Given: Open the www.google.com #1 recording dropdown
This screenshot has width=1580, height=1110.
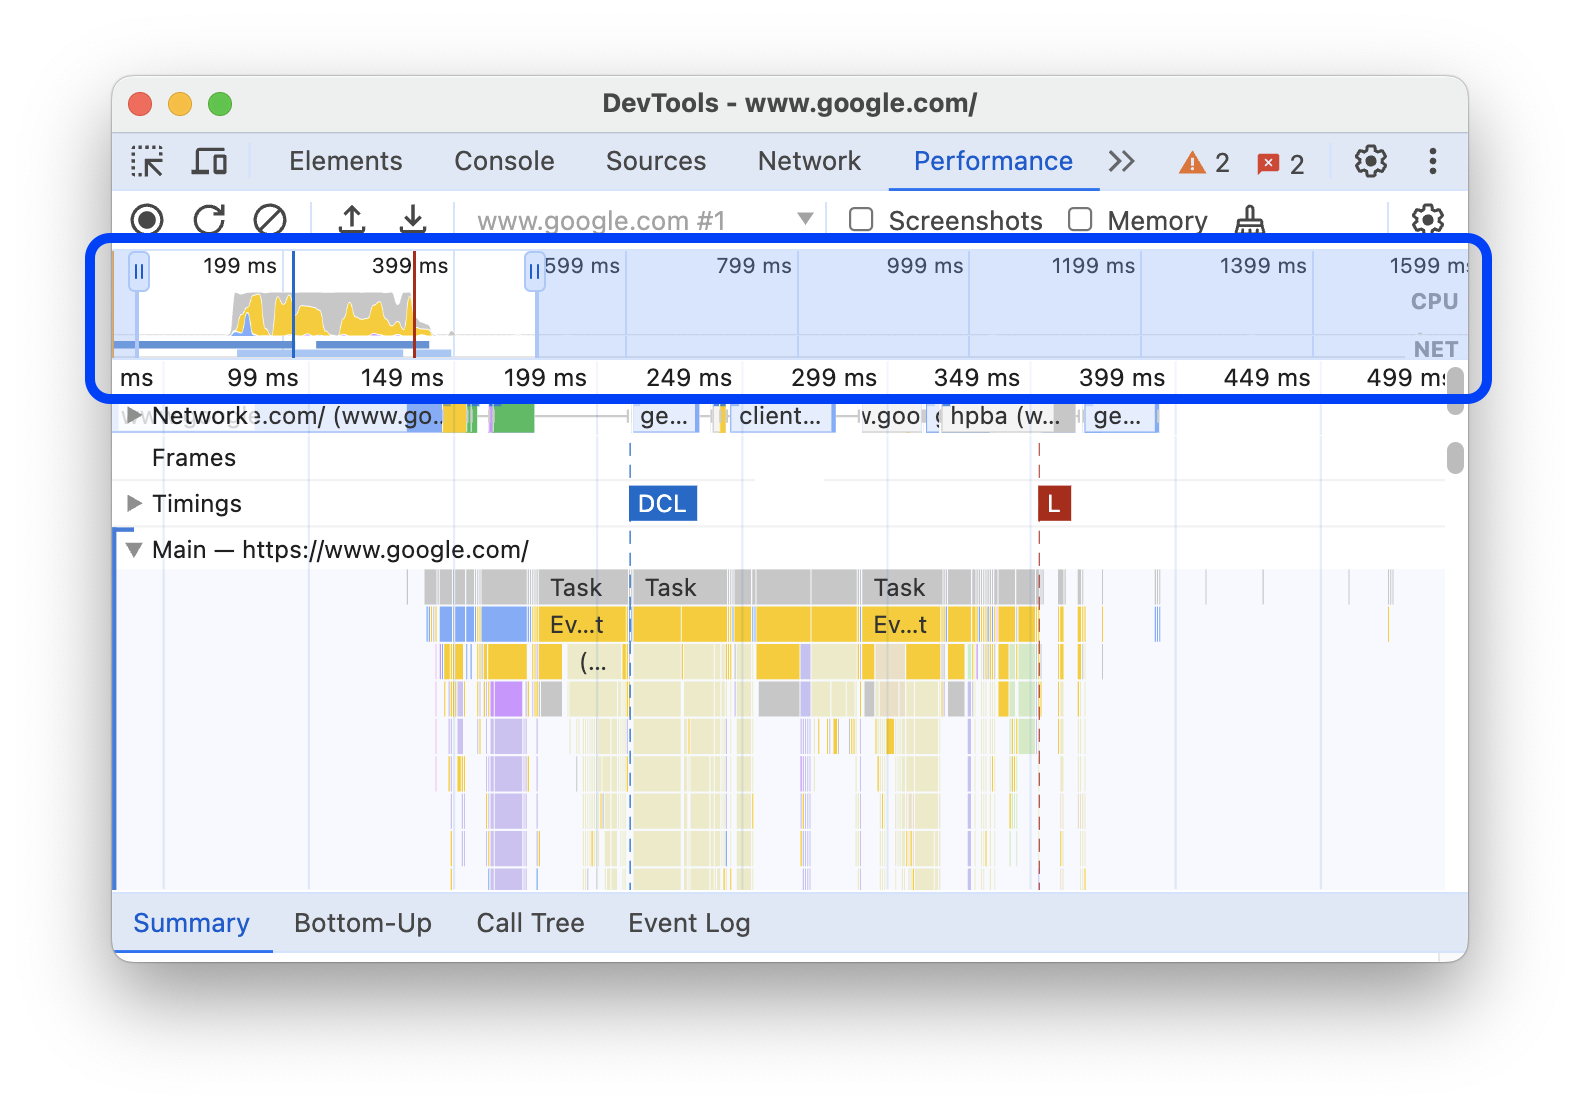Looking at the screenshot, I should tap(805, 219).
